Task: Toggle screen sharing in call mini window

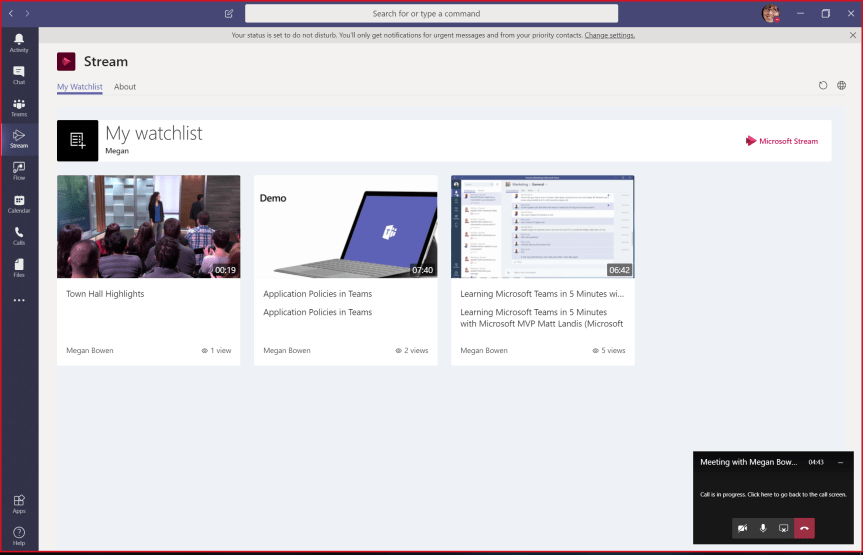Action: pyautogui.click(x=784, y=528)
